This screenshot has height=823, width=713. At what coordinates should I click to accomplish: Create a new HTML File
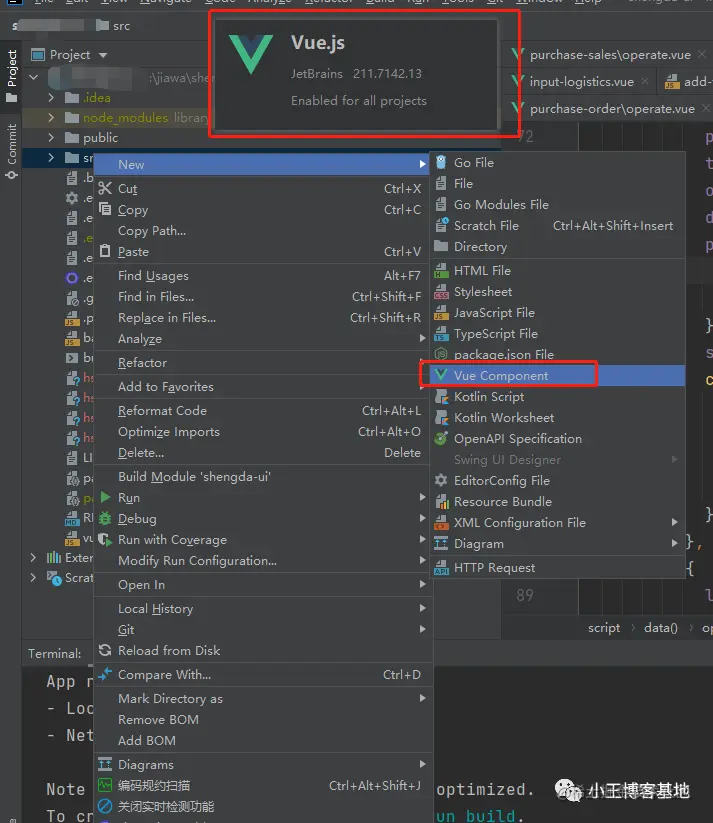pos(558,271)
